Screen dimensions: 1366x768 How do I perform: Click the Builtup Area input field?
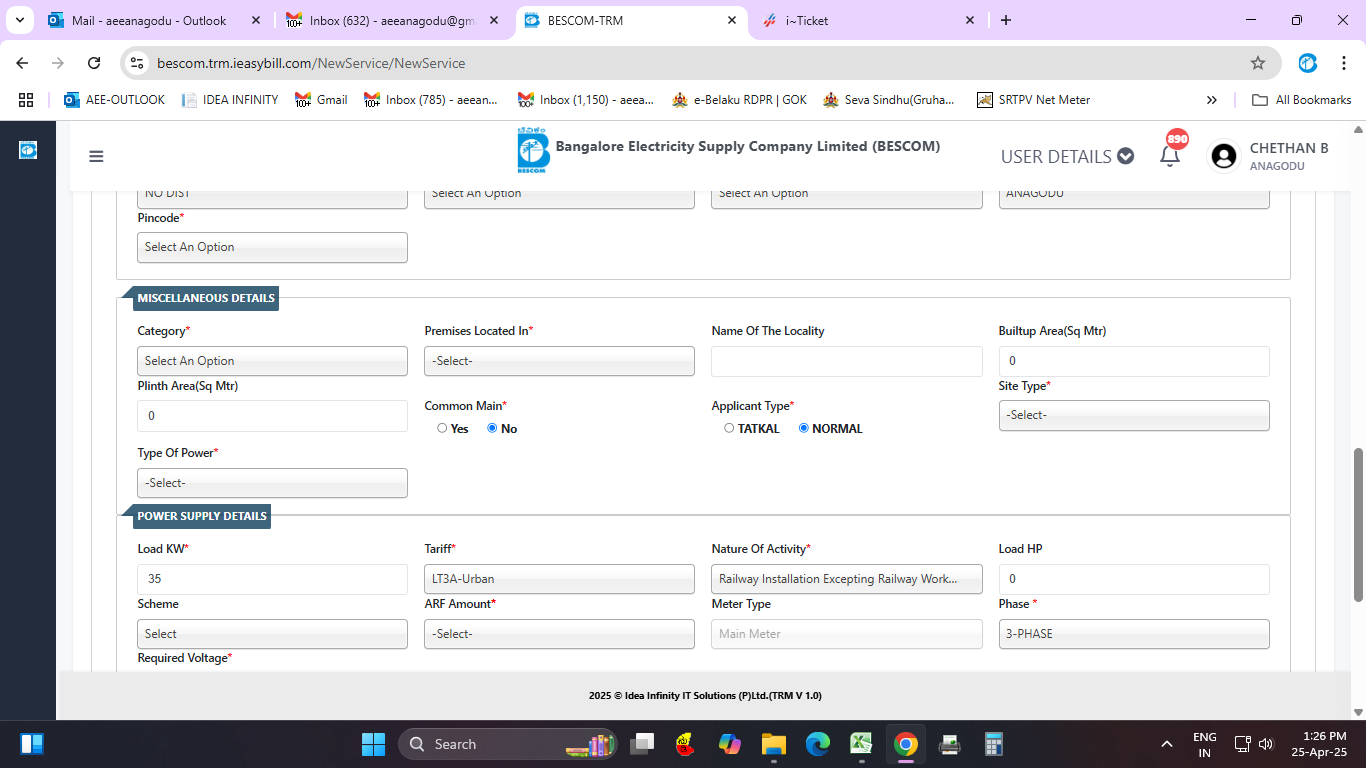coord(1134,361)
